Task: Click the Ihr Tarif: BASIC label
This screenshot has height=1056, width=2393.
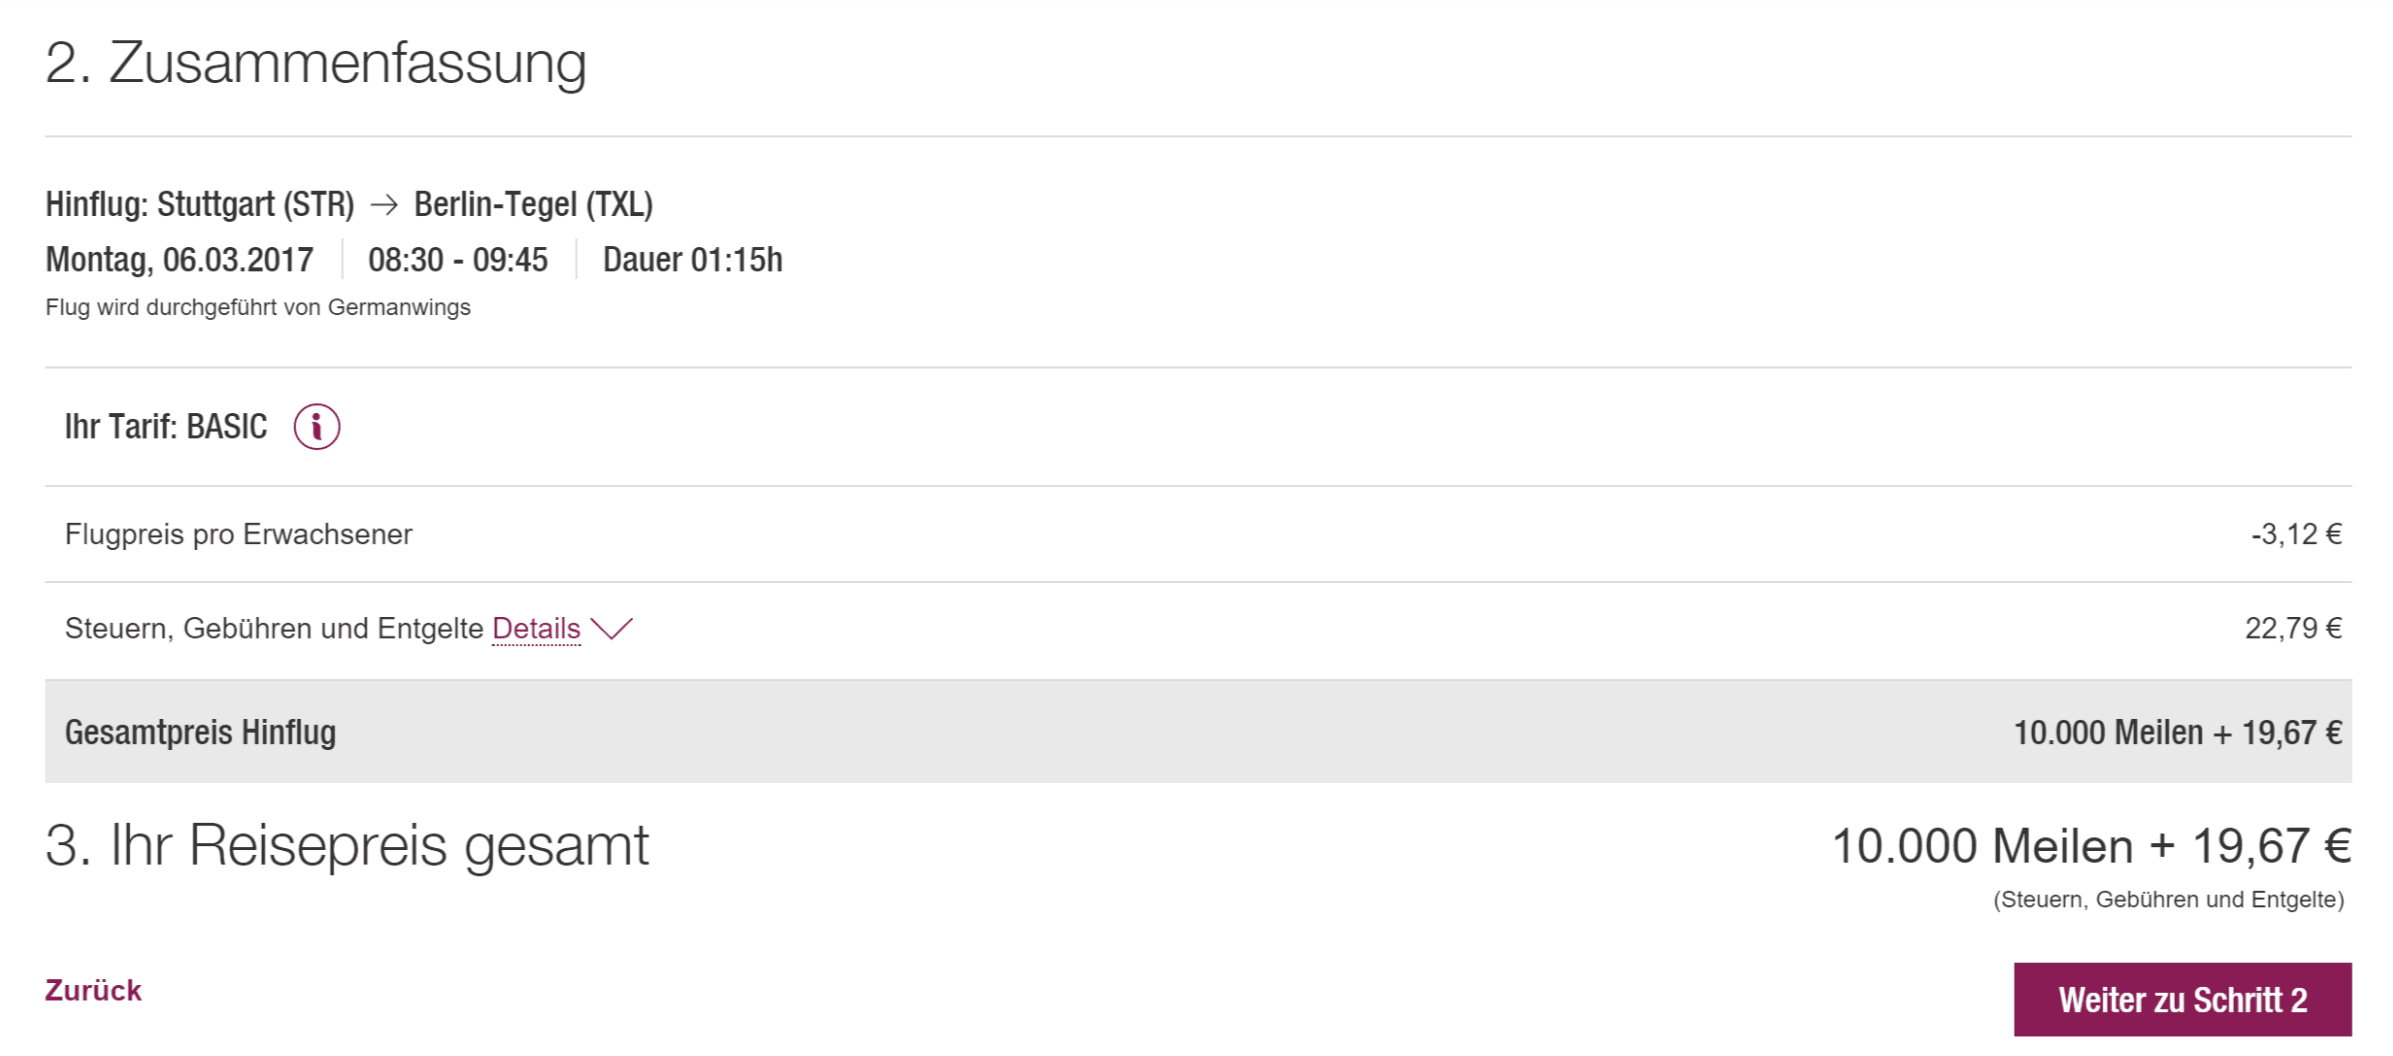Action: 166,427
